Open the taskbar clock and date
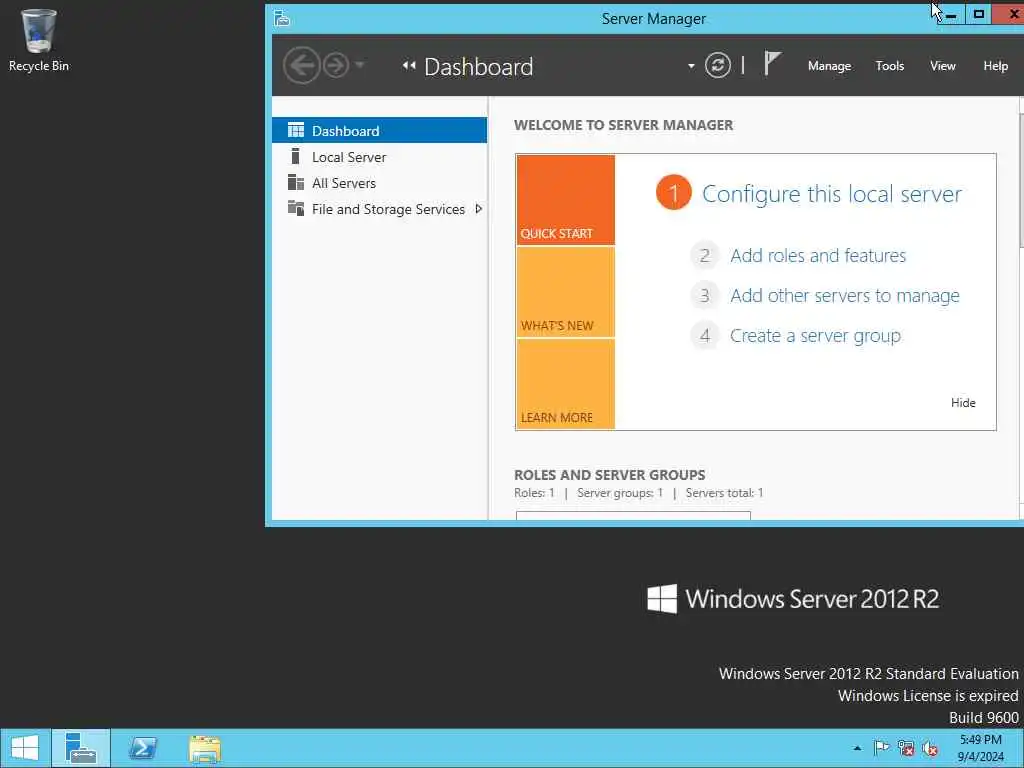Image resolution: width=1024 pixels, height=768 pixels. (x=980, y=748)
